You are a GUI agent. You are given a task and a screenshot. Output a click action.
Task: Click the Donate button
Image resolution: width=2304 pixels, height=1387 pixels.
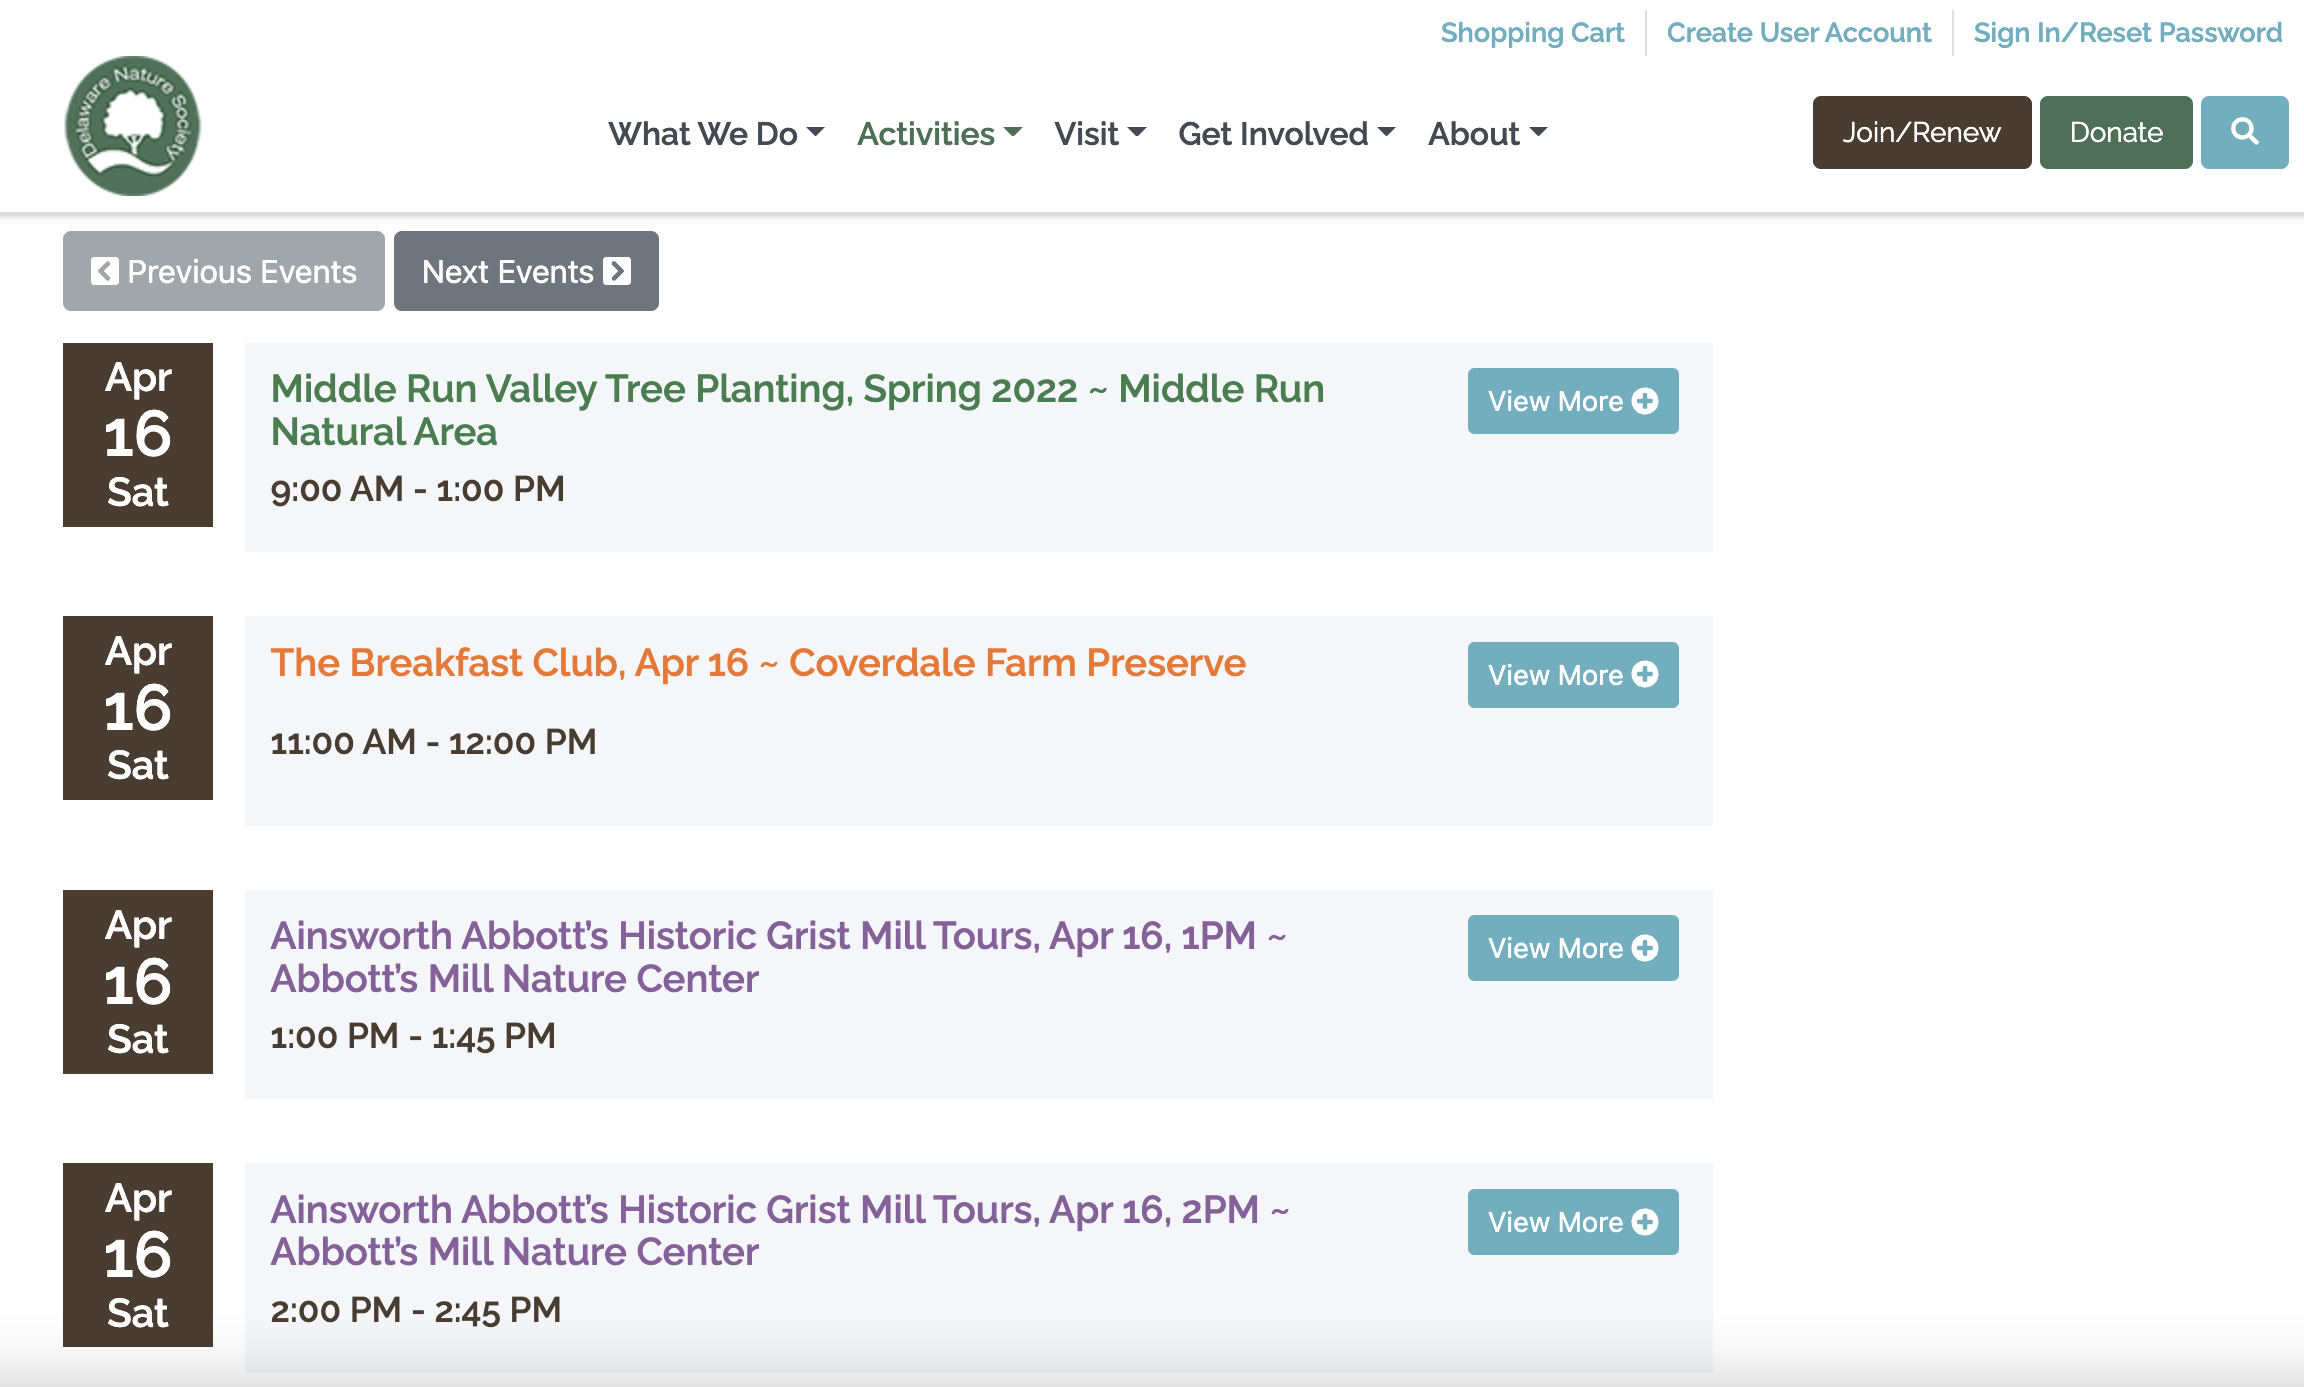tap(2116, 132)
